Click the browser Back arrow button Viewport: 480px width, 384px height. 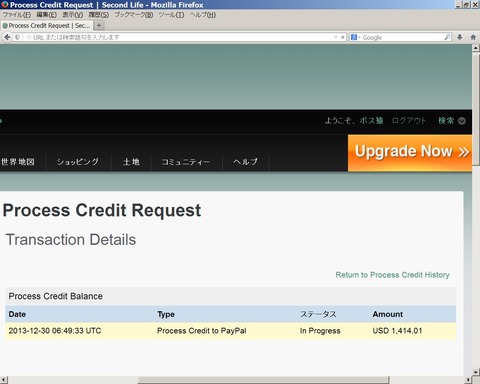pyautogui.click(x=7, y=37)
